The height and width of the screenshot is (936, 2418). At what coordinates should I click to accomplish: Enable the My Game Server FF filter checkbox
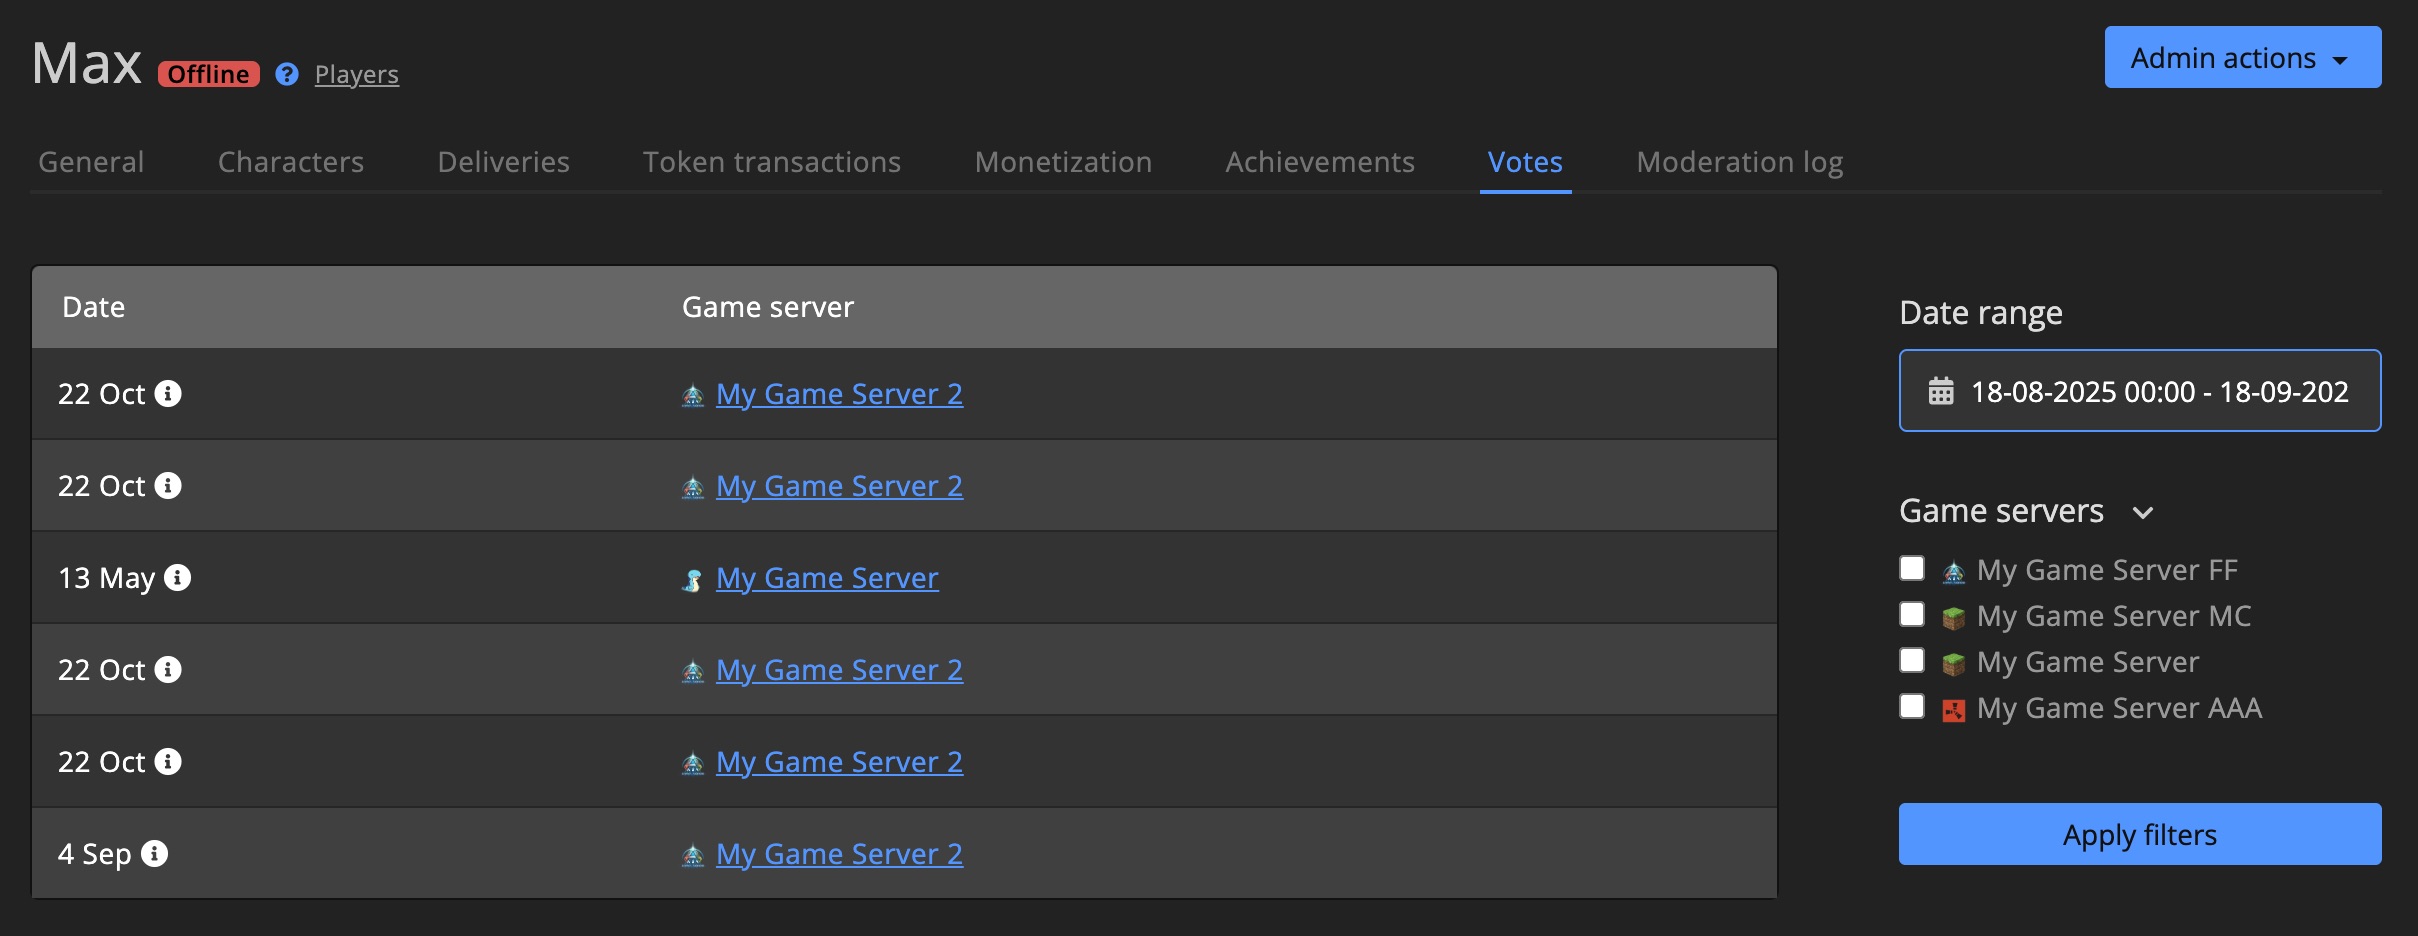click(1911, 567)
